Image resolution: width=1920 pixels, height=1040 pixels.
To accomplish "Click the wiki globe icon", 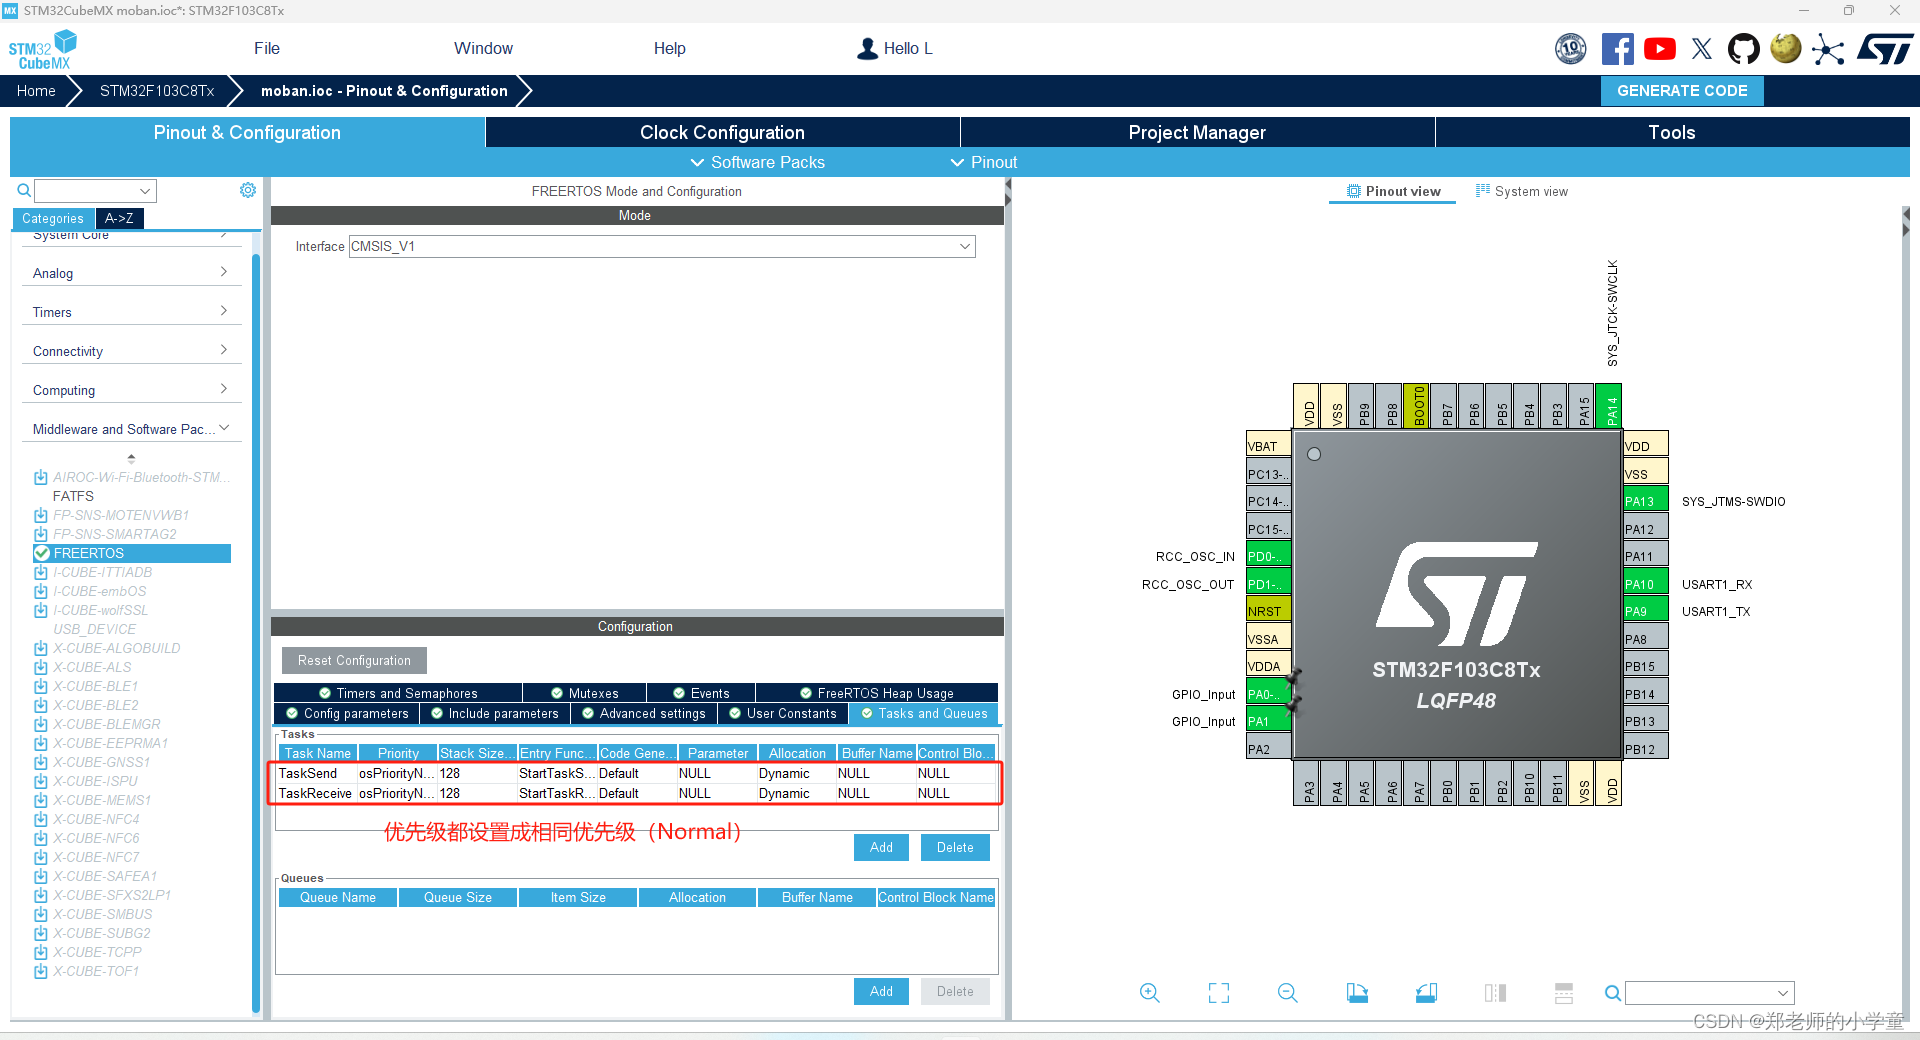I will click(1785, 48).
